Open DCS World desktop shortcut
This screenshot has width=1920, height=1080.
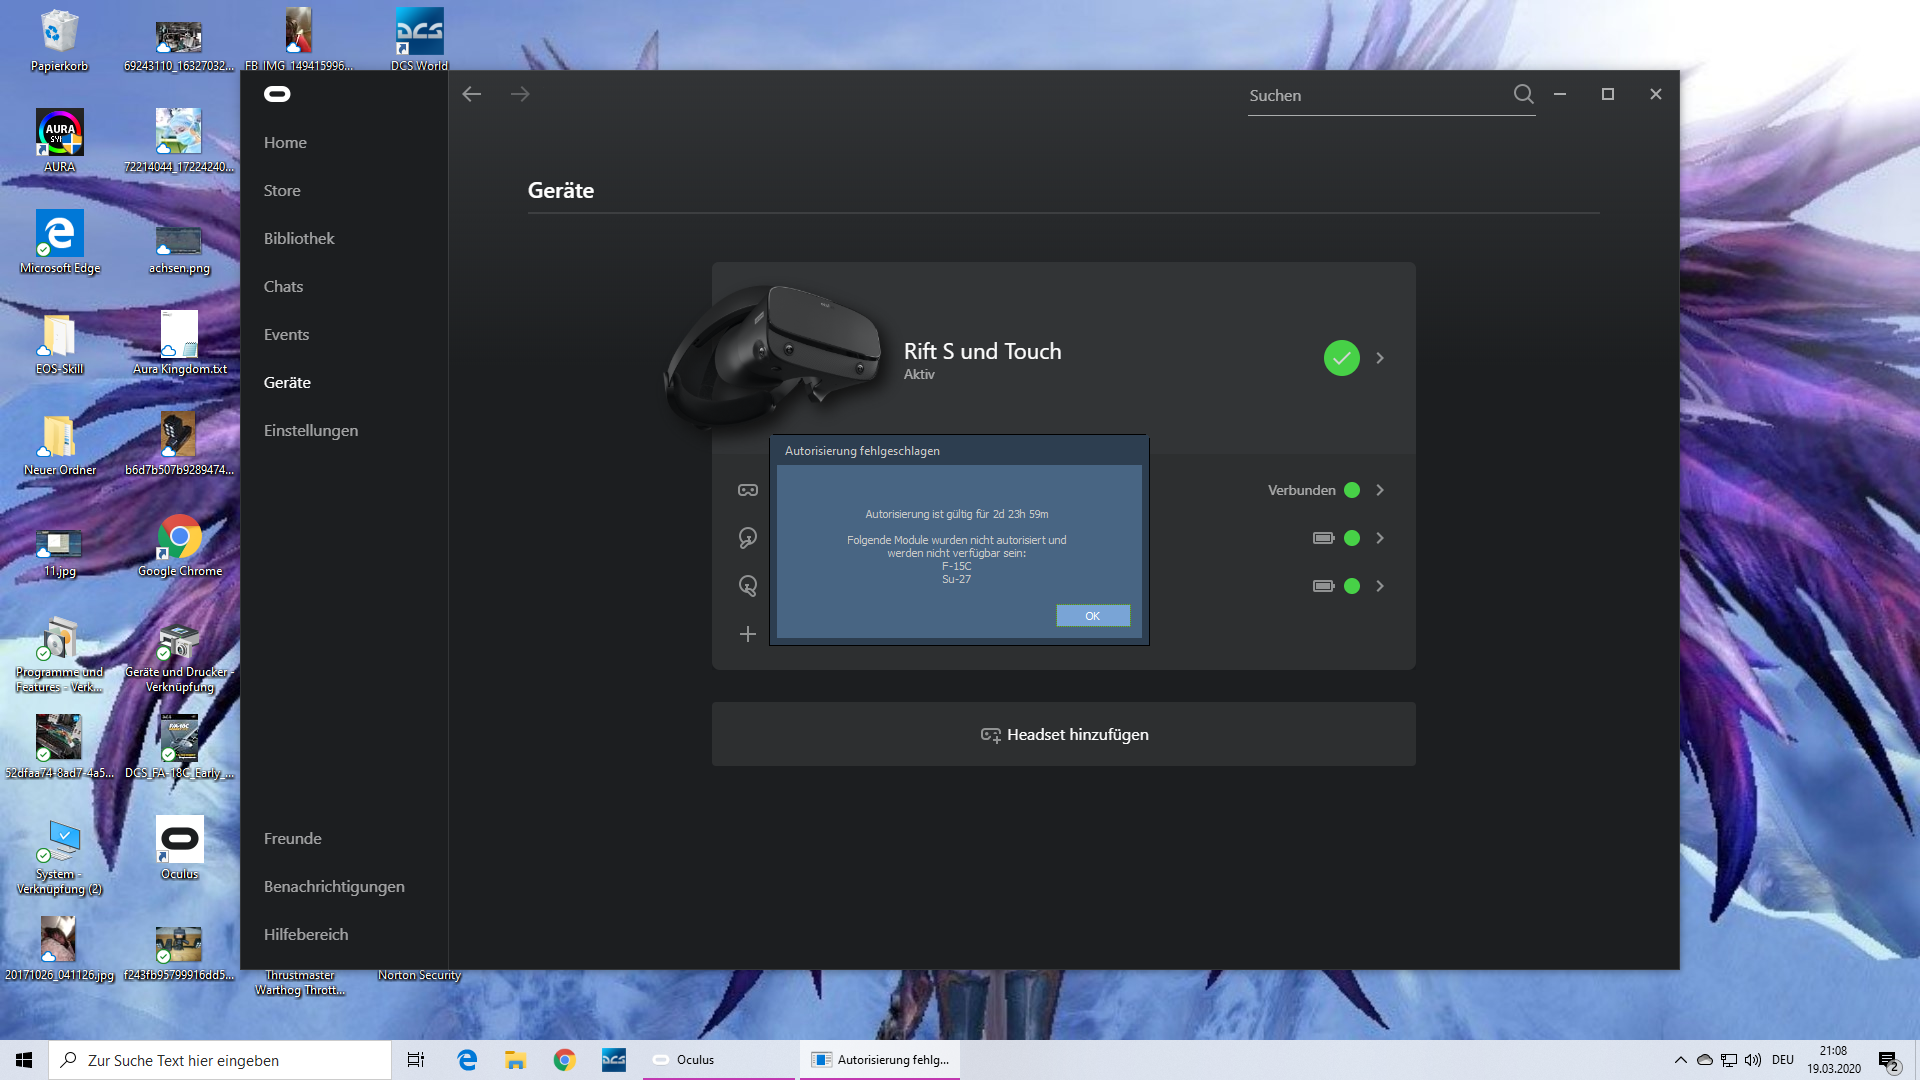click(x=419, y=40)
